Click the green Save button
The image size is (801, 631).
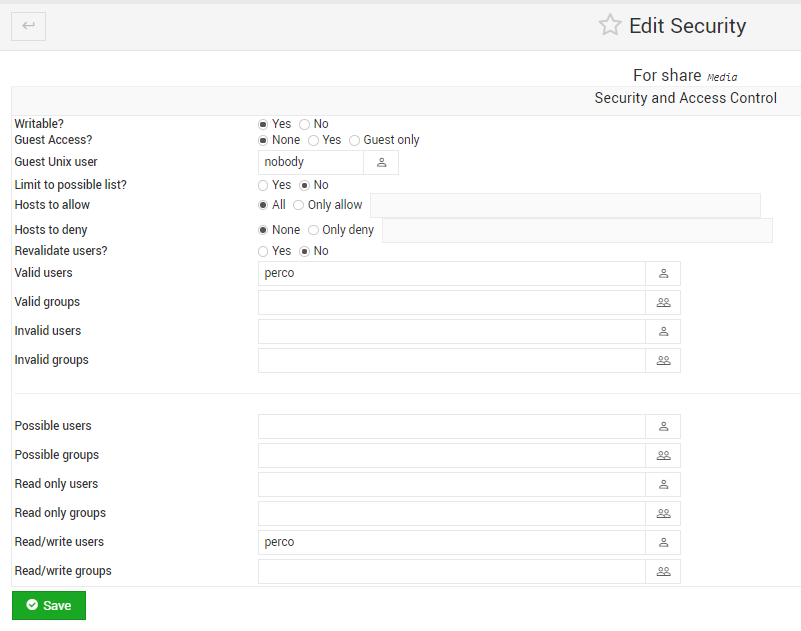pyautogui.click(x=49, y=605)
